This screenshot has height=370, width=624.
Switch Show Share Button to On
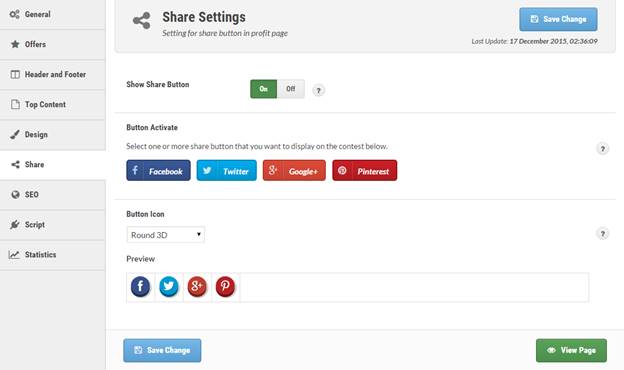tap(263, 89)
